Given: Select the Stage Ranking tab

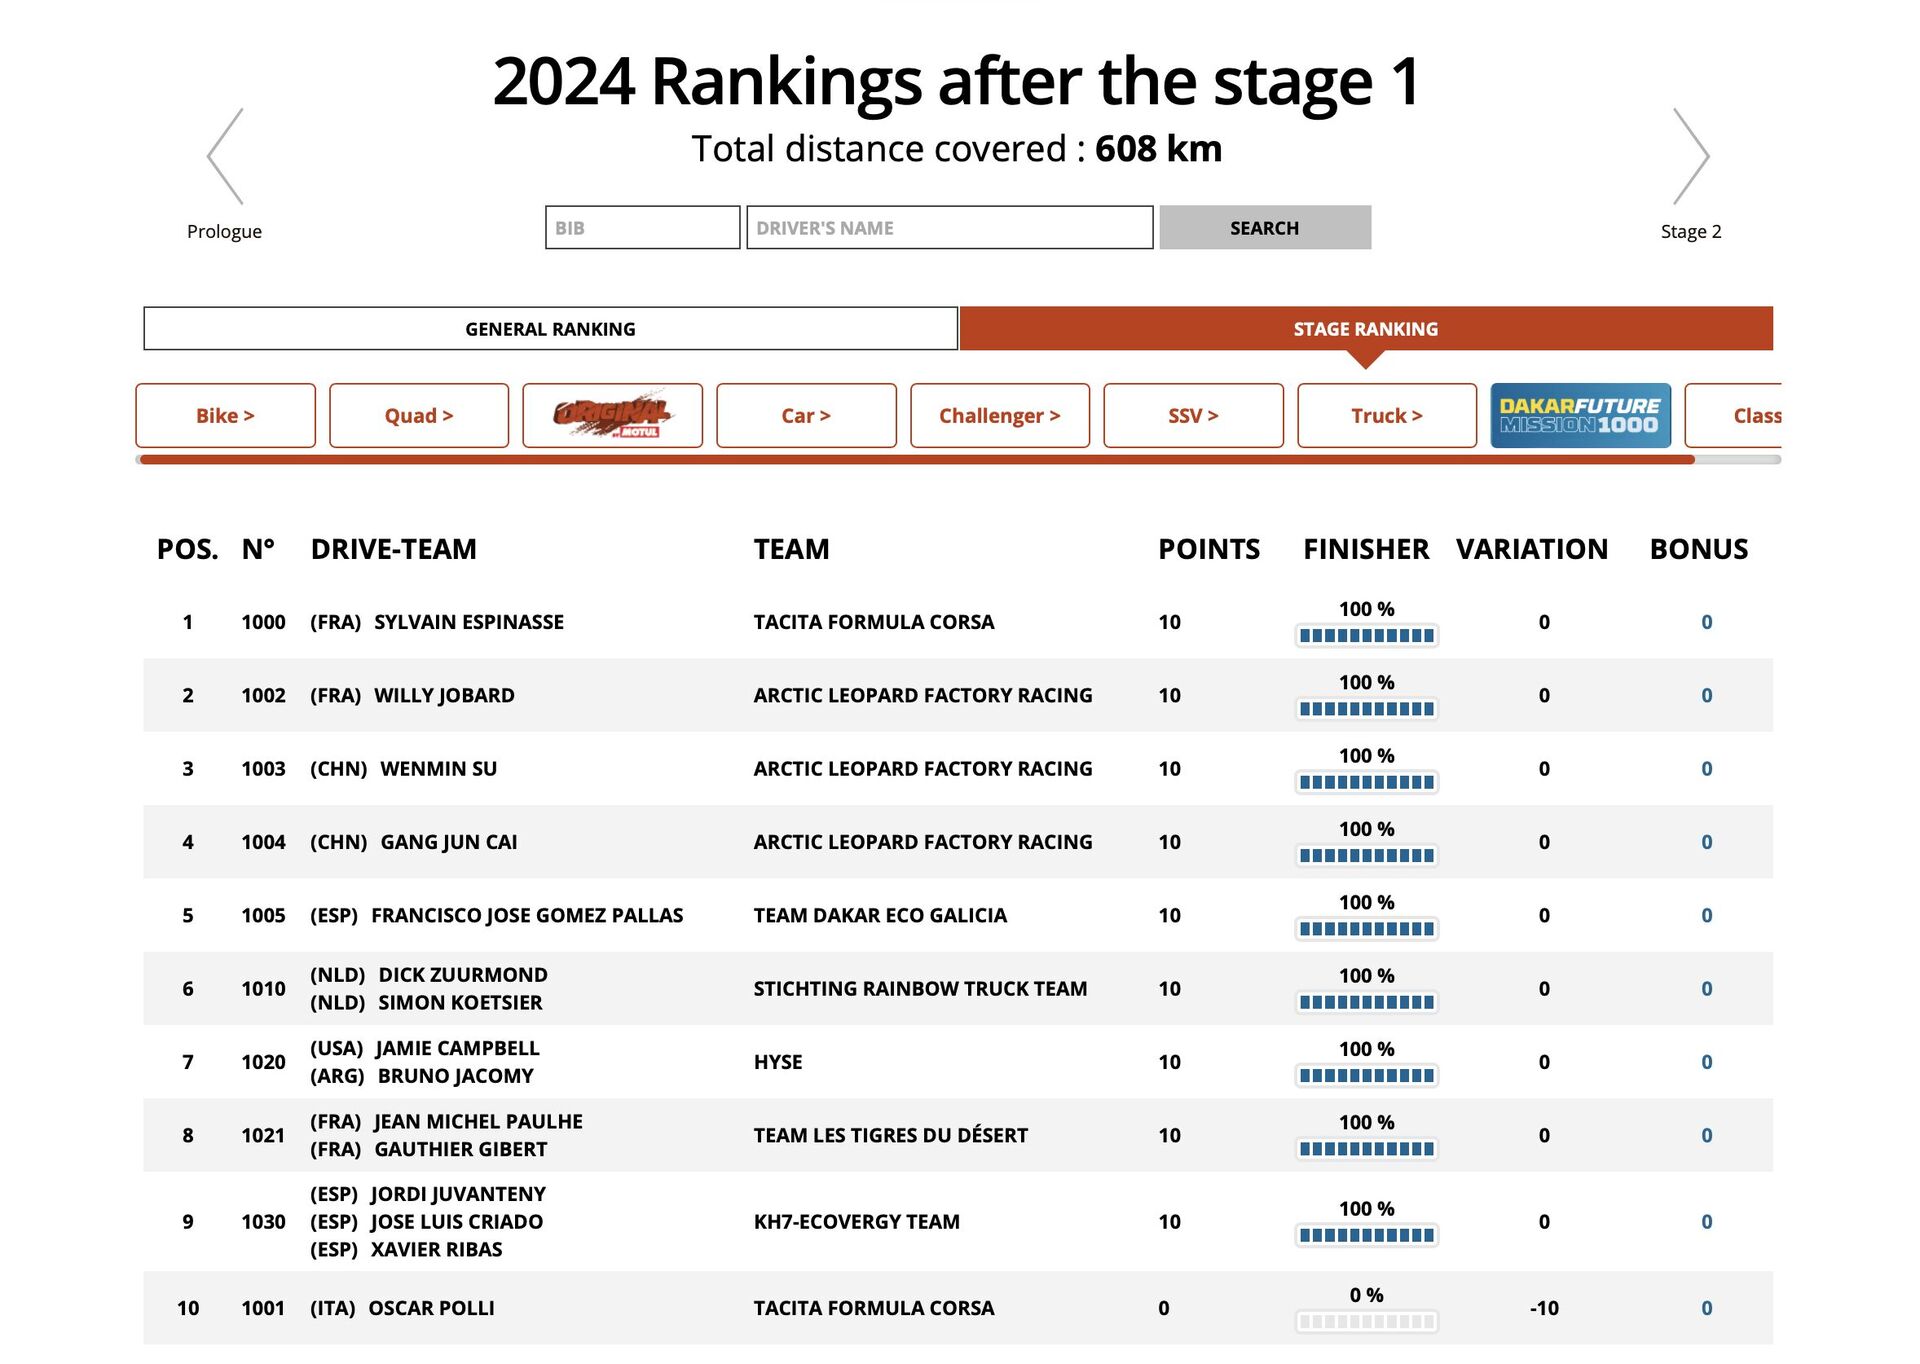Looking at the screenshot, I should pyautogui.click(x=1365, y=329).
